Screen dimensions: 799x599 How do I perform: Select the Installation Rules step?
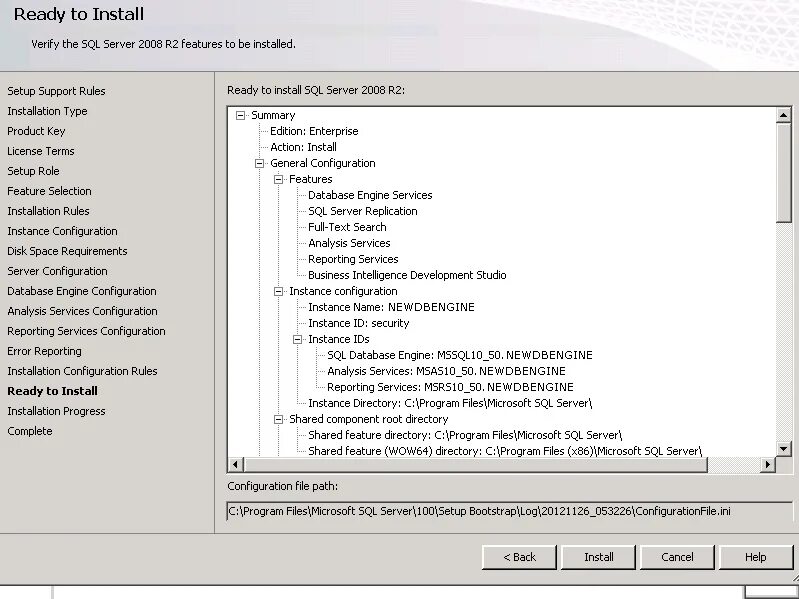[x=48, y=211]
